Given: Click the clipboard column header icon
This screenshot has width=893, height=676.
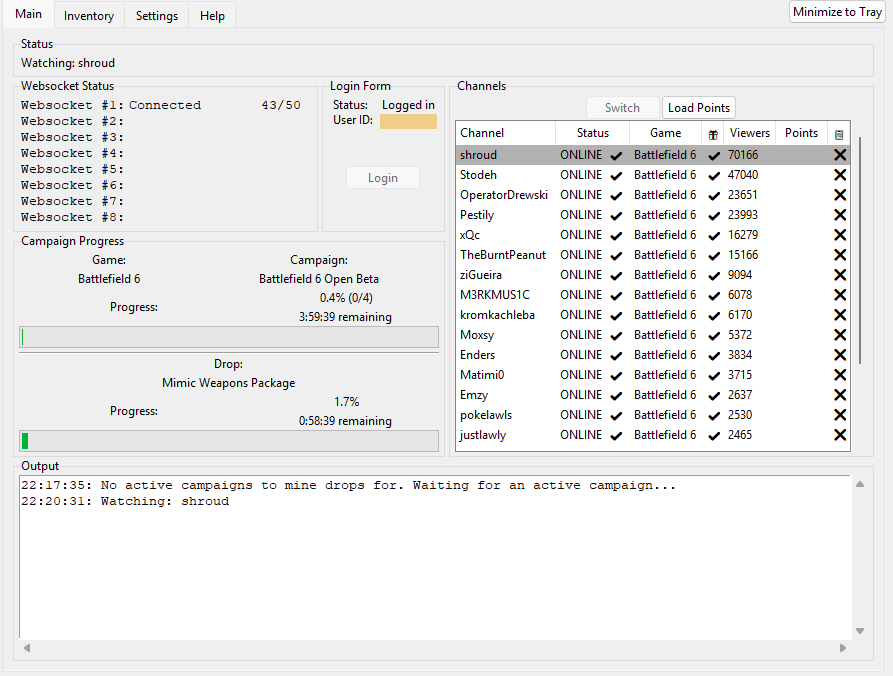Looking at the screenshot, I should pyautogui.click(x=839, y=134).
